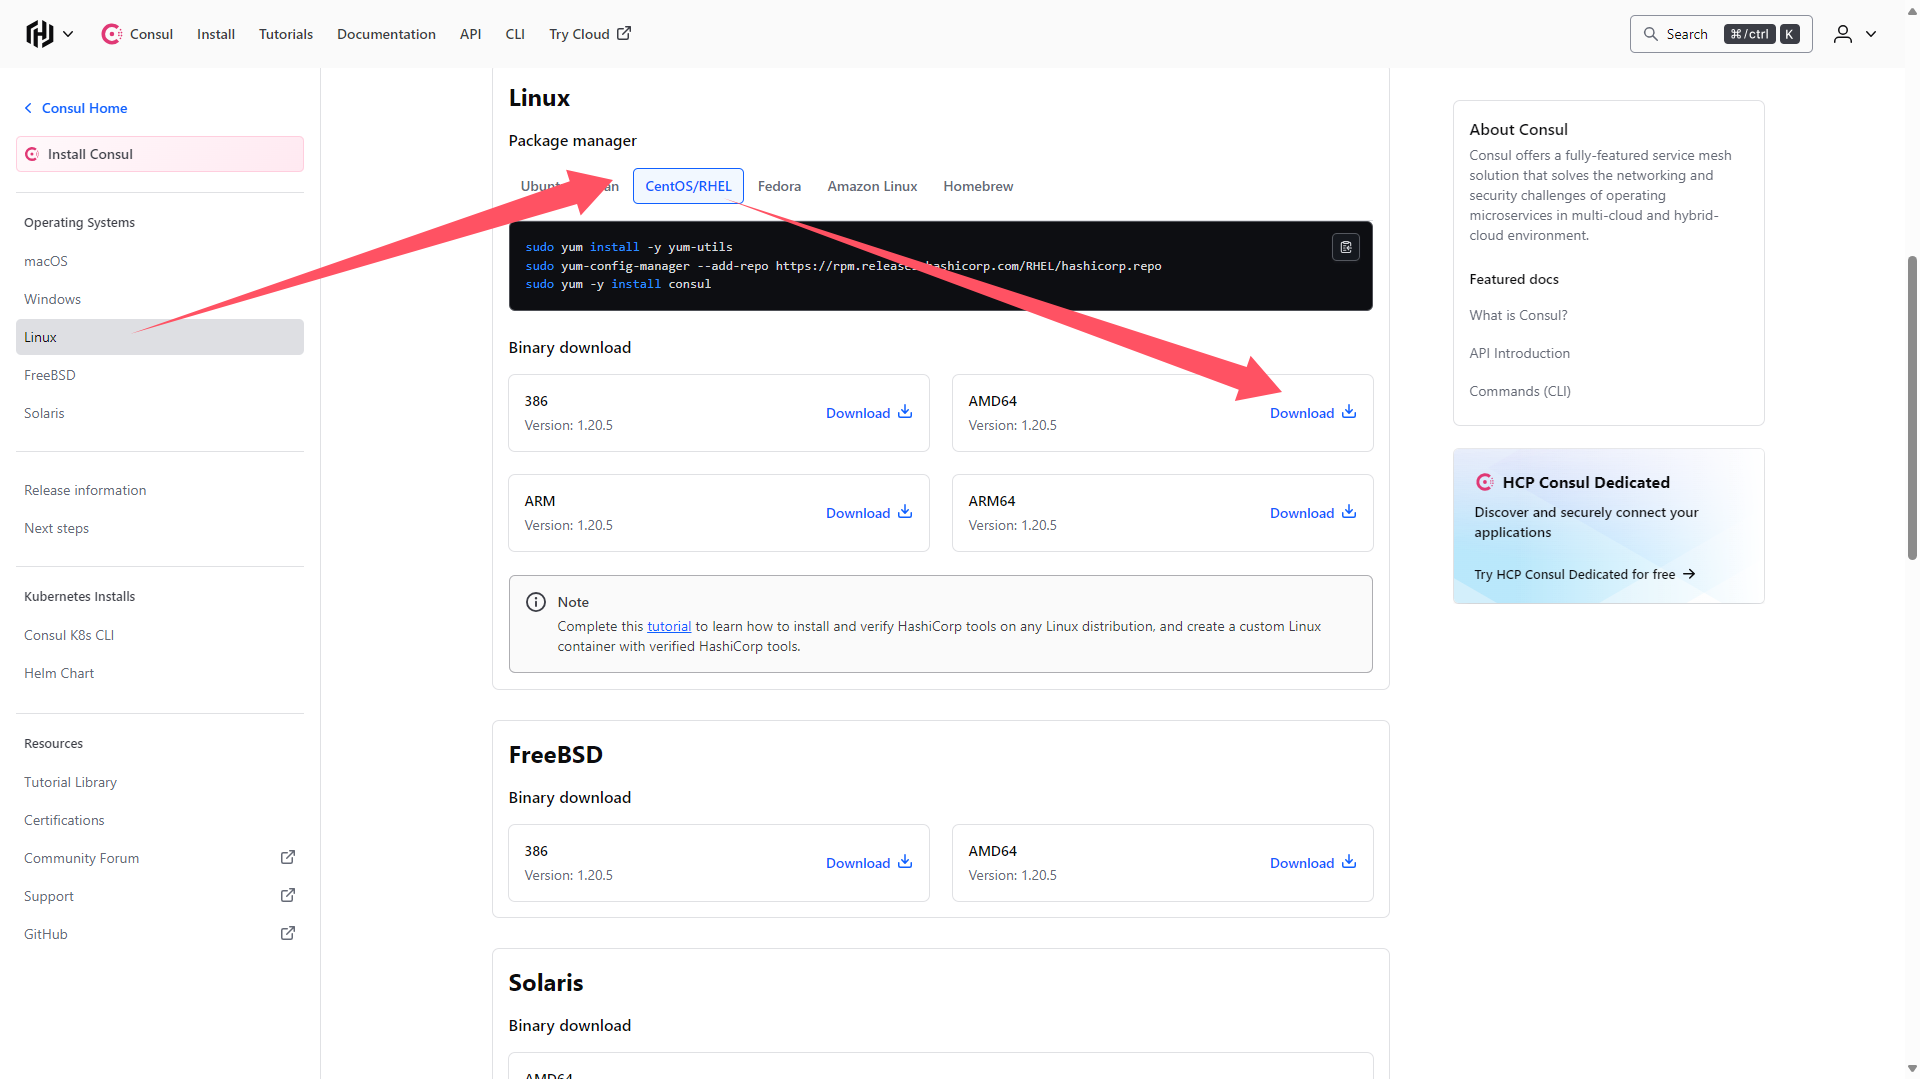Open the user account icon
Viewport: 1920px width, 1079px height.
[1842, 34]
